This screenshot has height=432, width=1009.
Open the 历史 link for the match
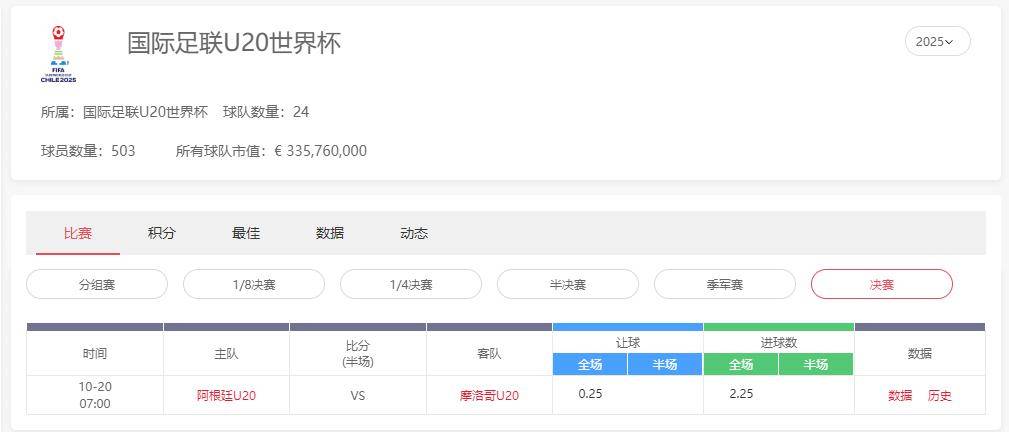(x=940, y=395)
